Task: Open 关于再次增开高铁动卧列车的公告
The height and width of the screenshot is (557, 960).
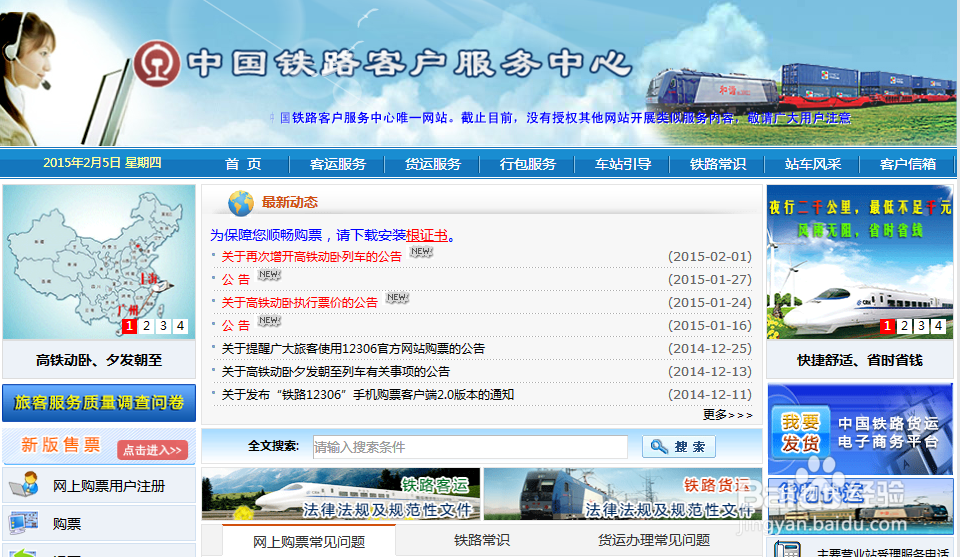Action: tap(311, 256)
